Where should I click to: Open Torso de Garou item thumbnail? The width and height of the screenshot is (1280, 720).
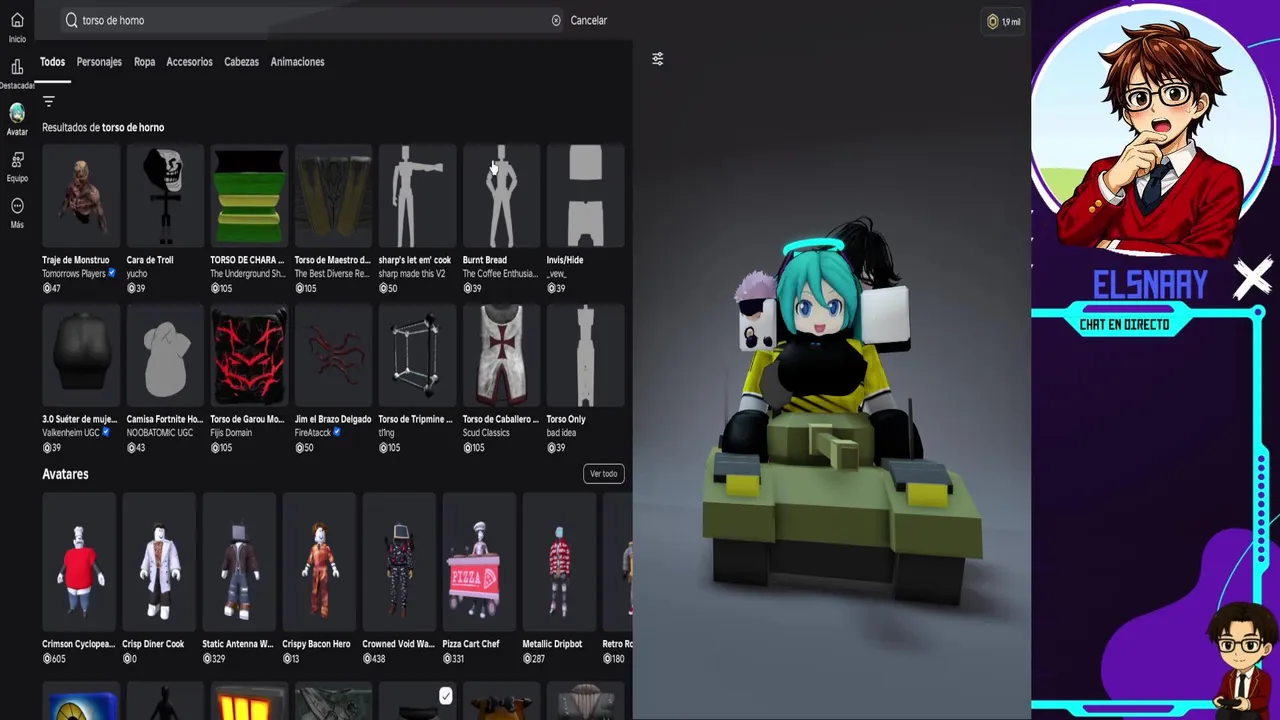[249, 356]
